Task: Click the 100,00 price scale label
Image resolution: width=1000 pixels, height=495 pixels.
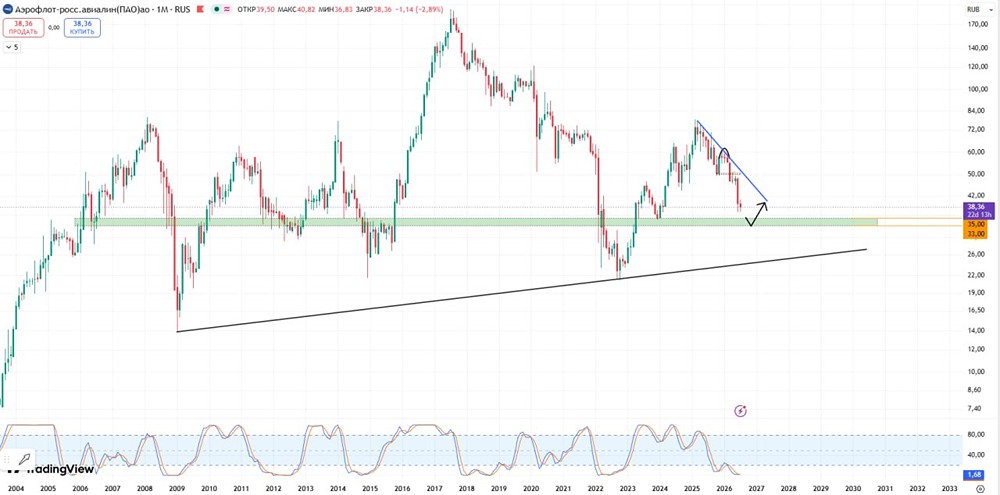Action: coord(977,89)
